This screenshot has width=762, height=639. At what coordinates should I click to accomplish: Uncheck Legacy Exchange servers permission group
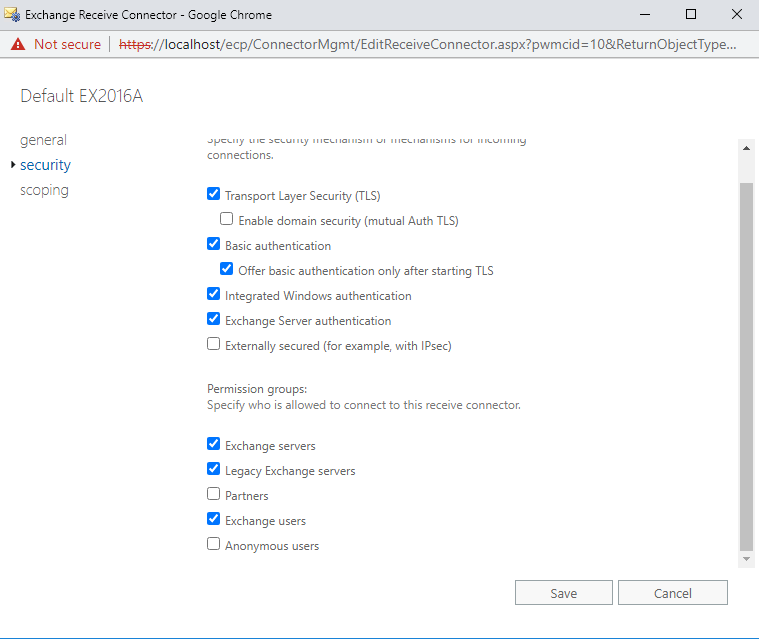[213, 469]
